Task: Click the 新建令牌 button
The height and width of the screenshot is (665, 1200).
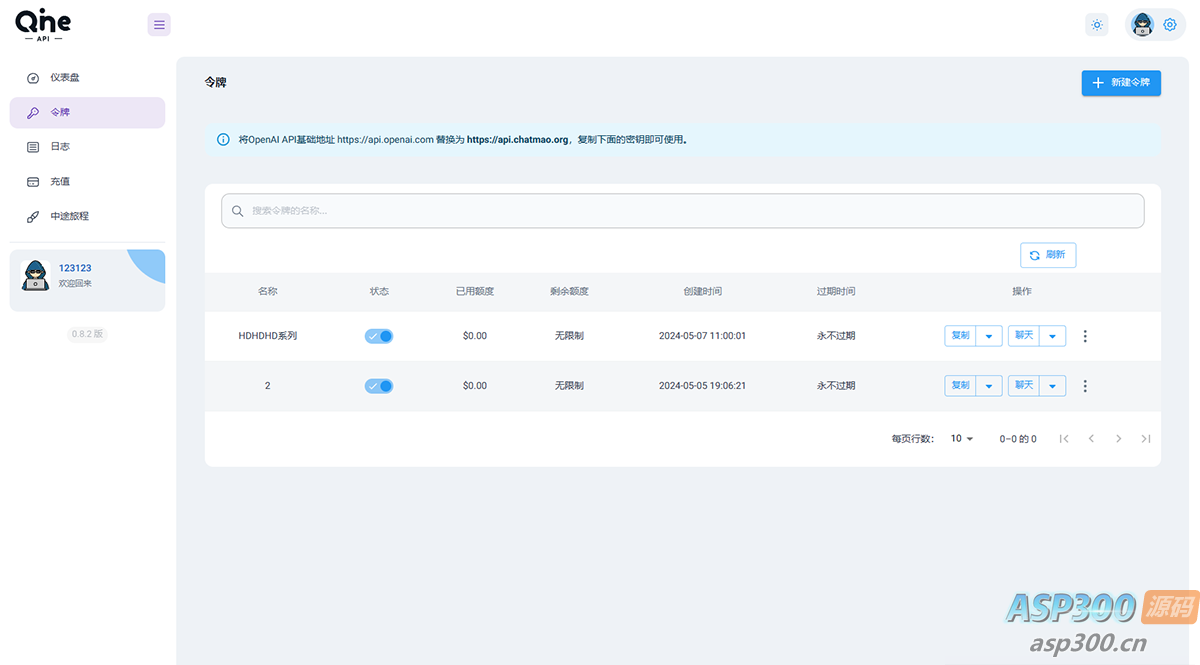Action: [x=1121, y=83]
